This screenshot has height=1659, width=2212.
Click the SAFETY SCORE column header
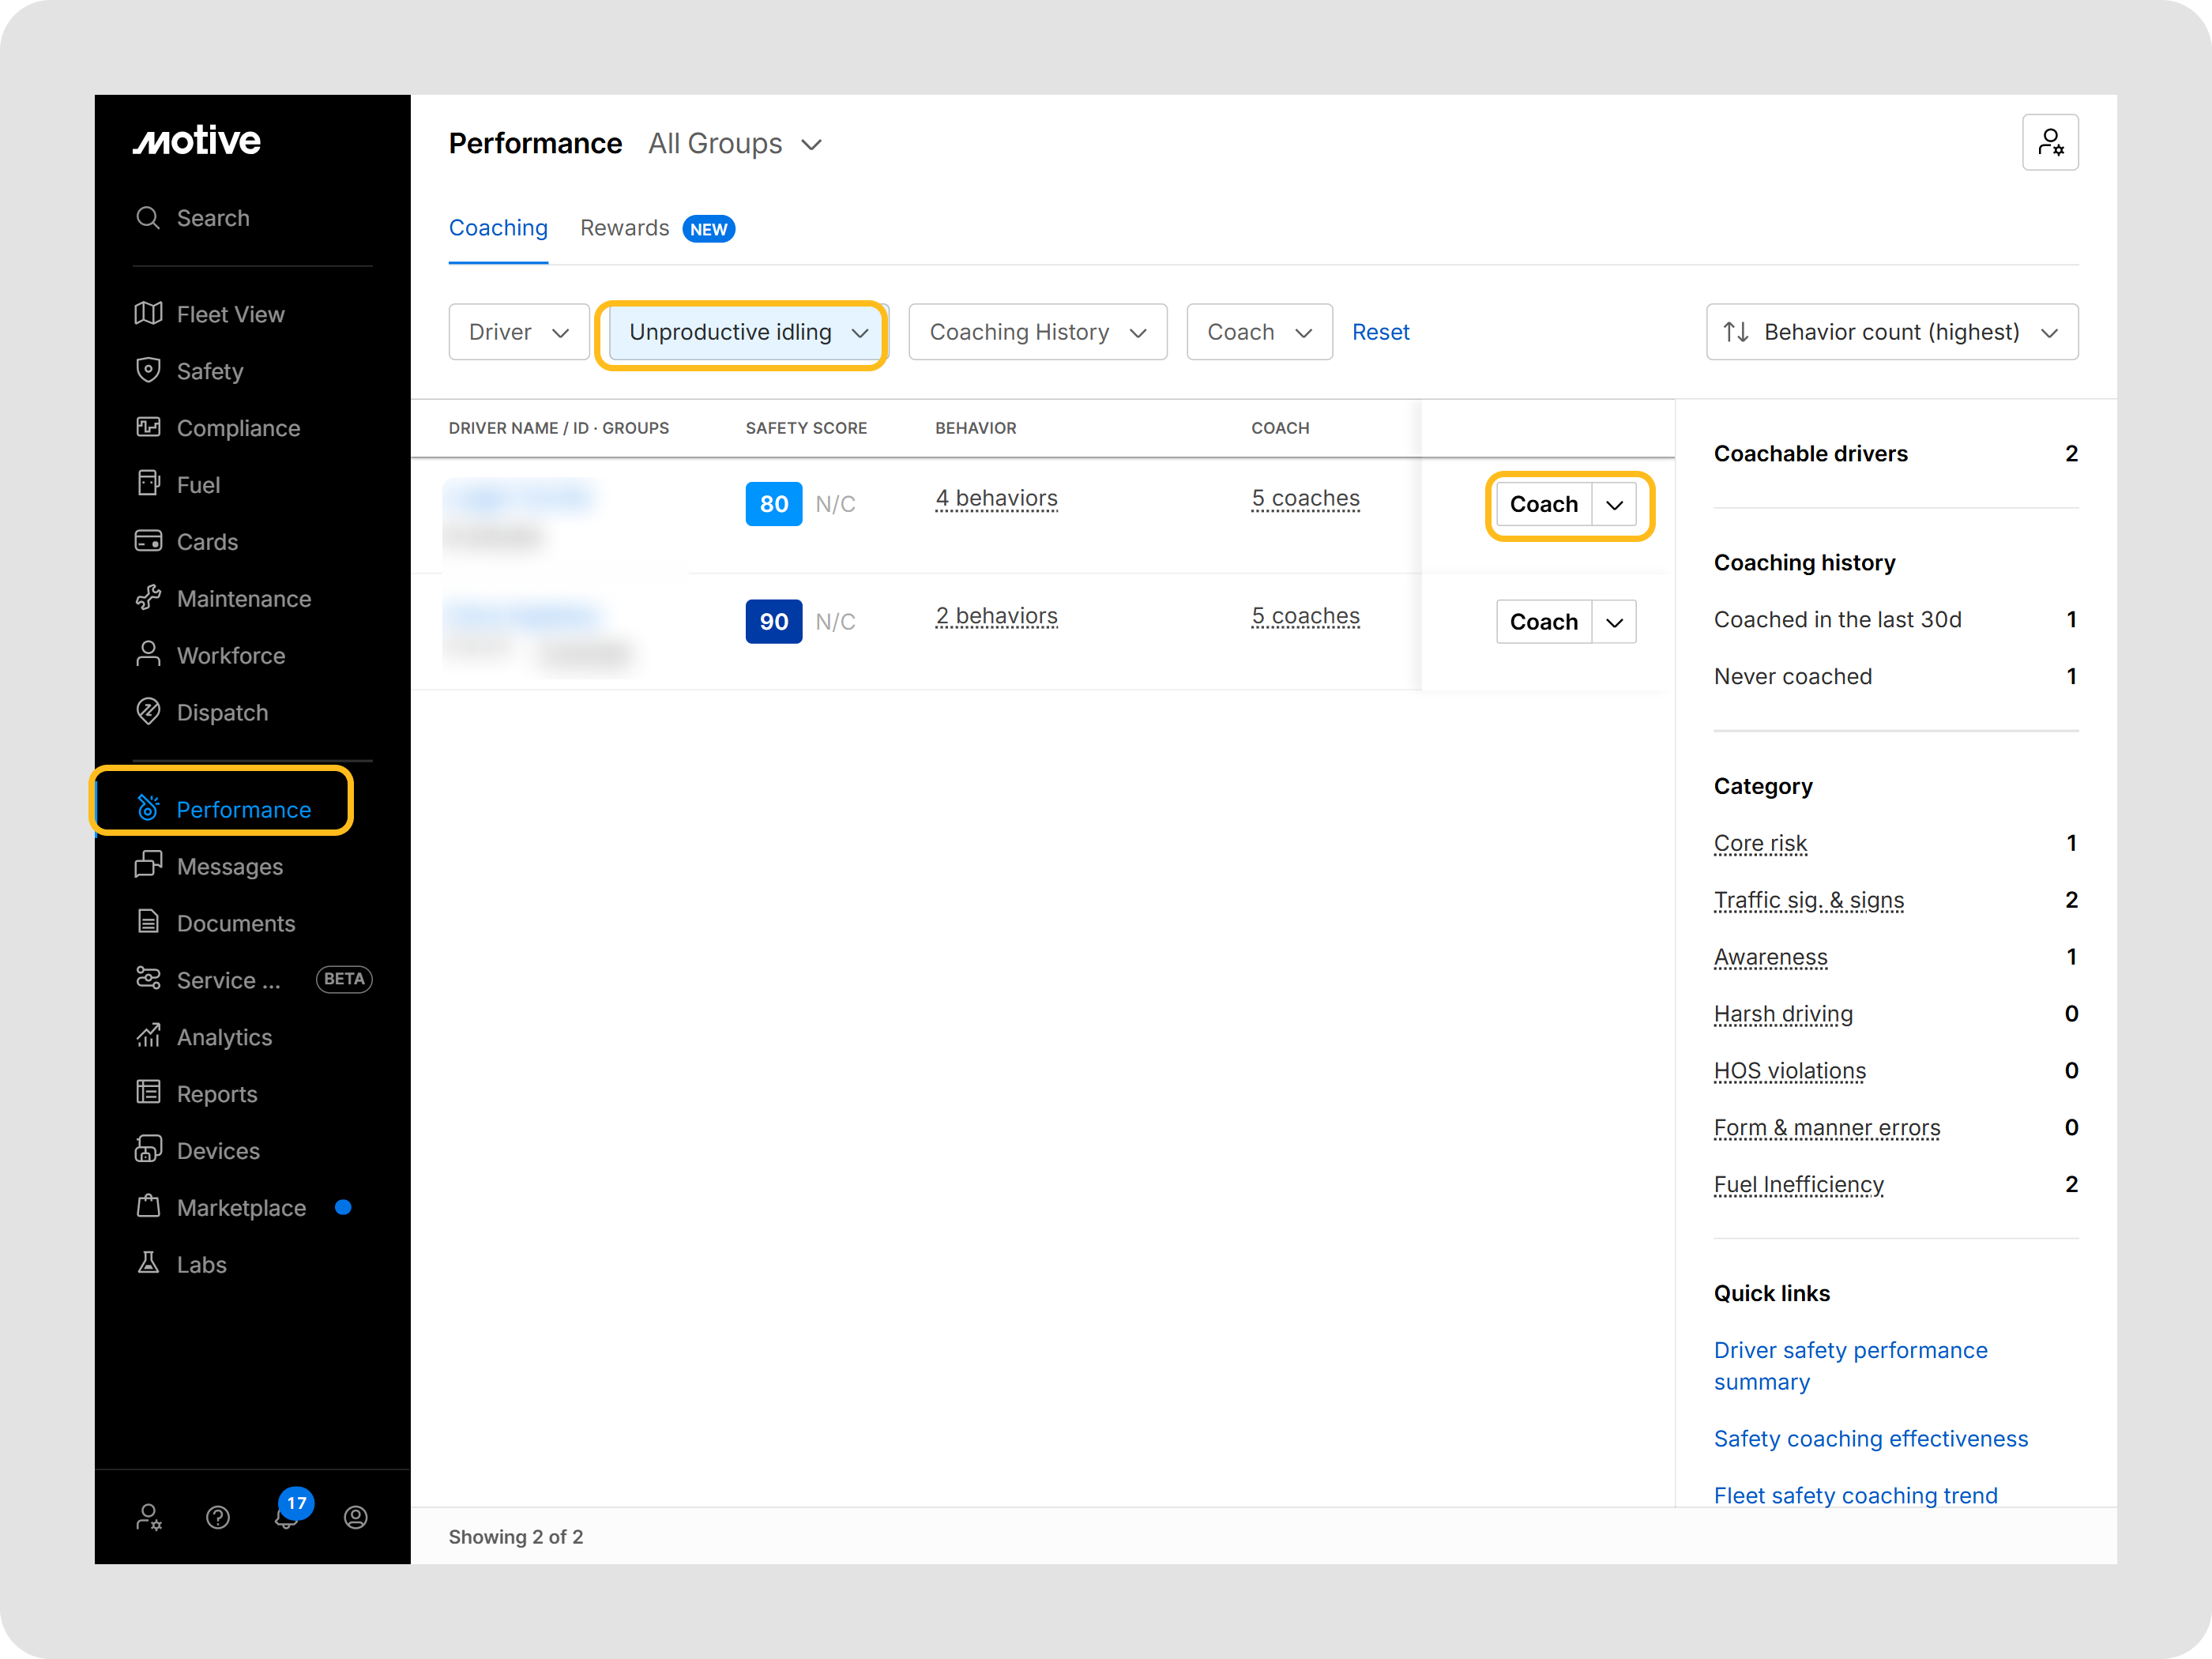806,428
